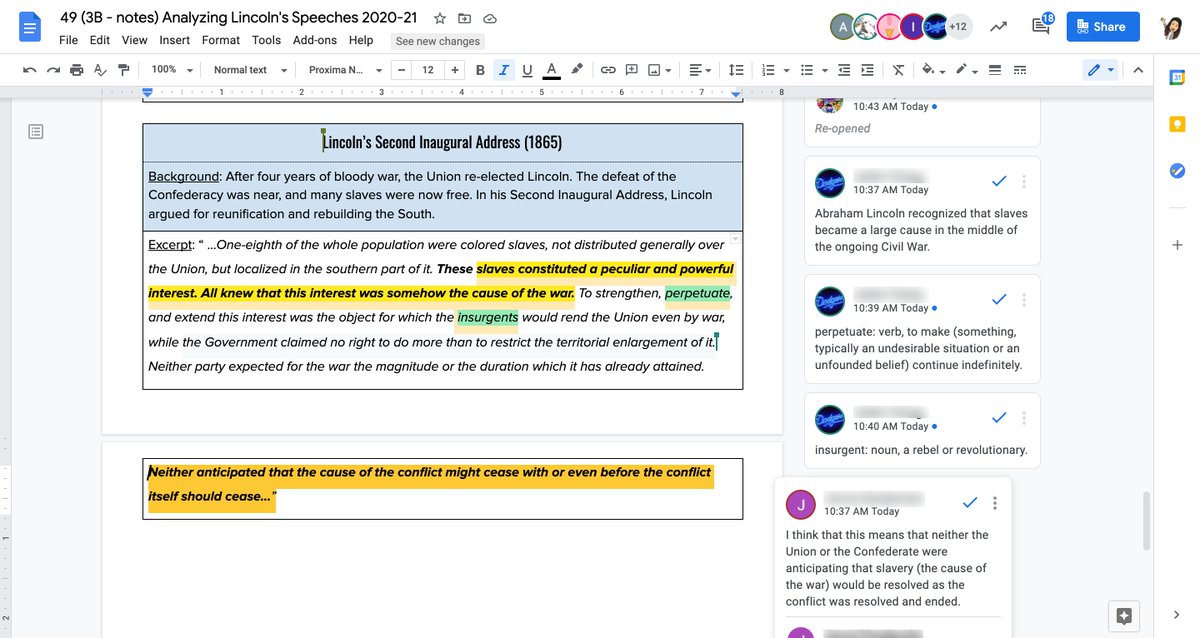
Task: Open the editing mode dropdown
Action: [x=1100, y=70]
